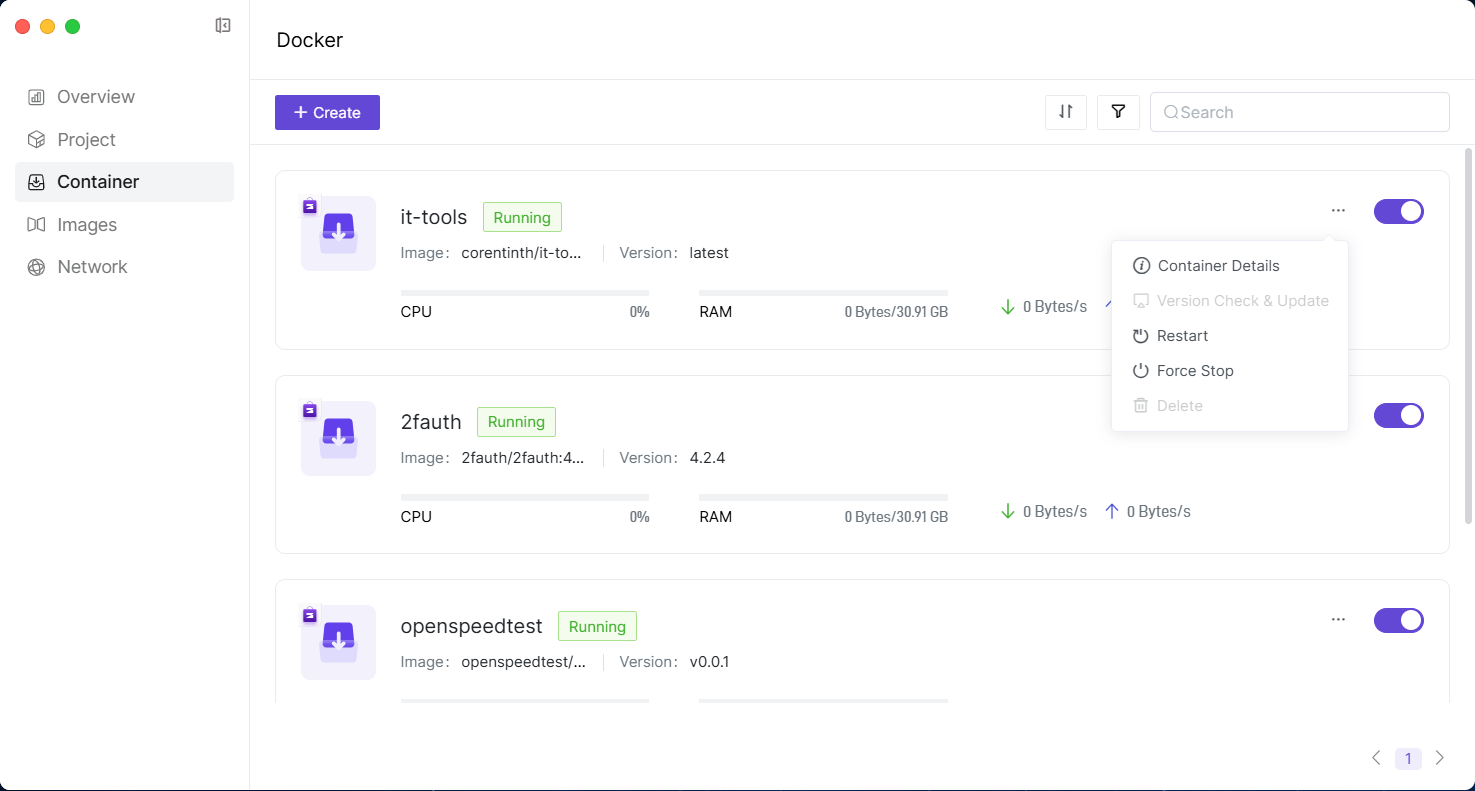The height and width of the screenshot is (791, 1475).
Task: Disable the openspeedtest container toggle
Action: pyautogui.click(x=1398, y=620)
